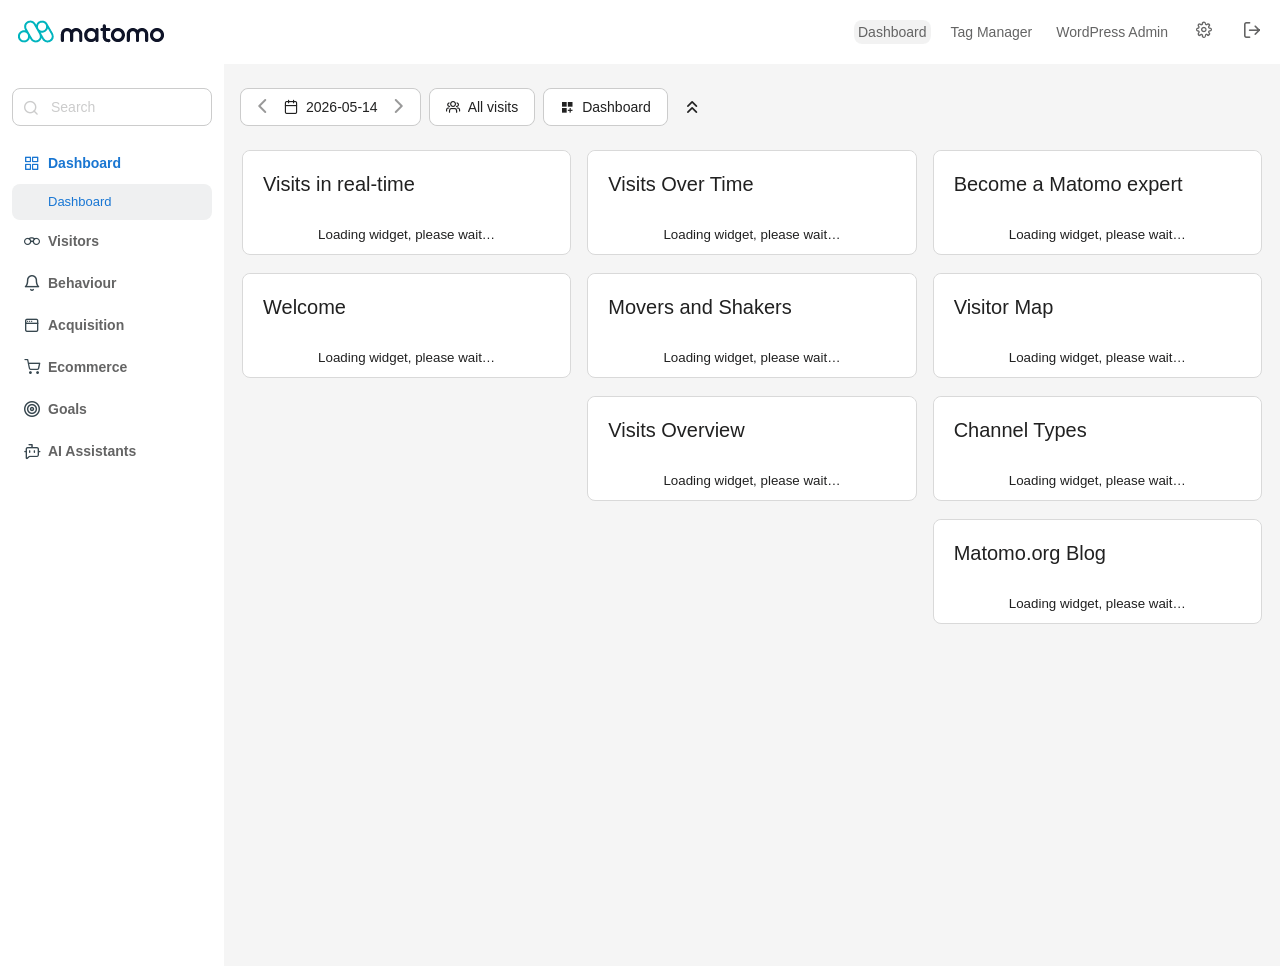Click the Ecommerce cart icon
Image resolution: width=1280 pixels, height=966 pixels.
[x=32, y=367]
